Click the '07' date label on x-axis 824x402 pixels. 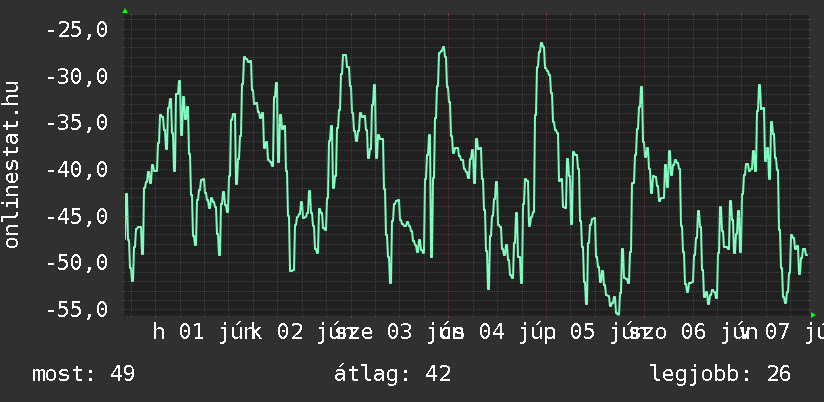point(778,332)
